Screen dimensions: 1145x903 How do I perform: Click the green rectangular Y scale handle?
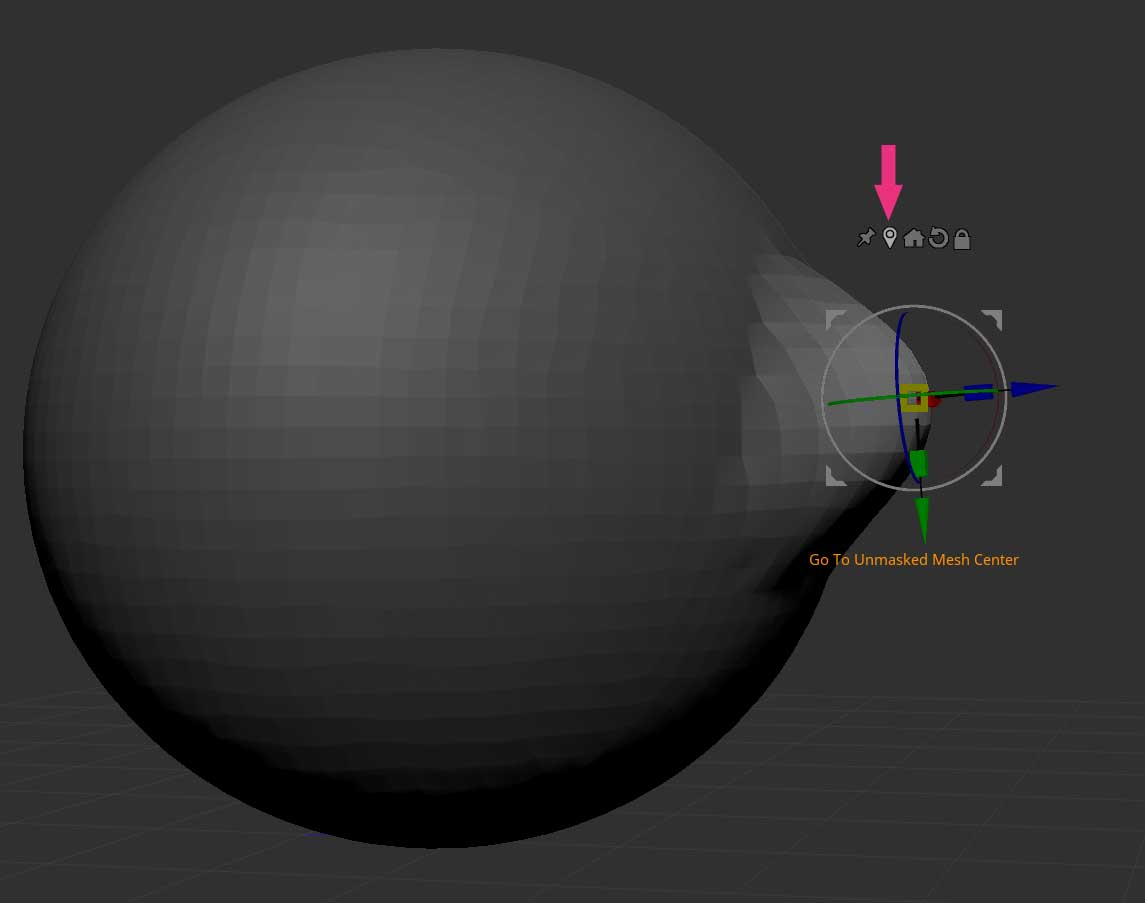tap(918, 464)
